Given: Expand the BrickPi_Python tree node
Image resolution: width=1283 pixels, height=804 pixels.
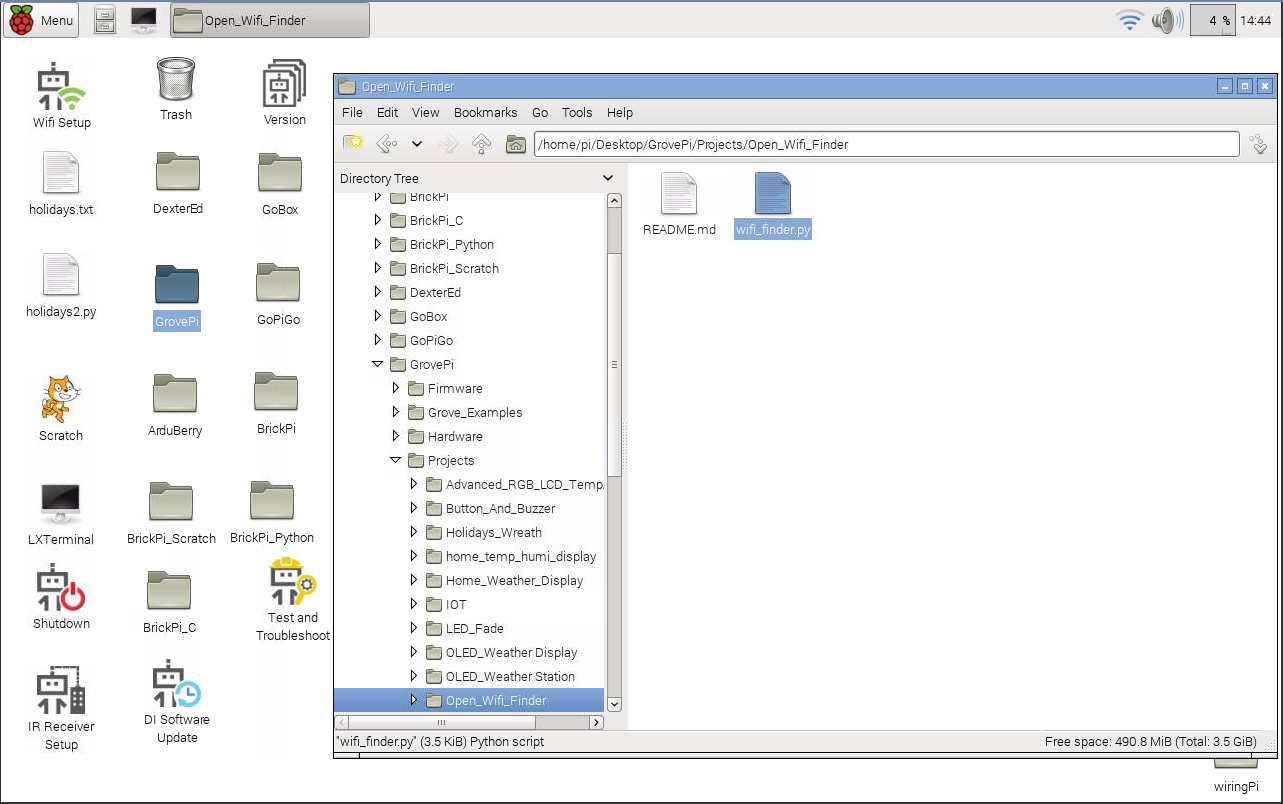Looking at the screenshot, I should (377, 244).
